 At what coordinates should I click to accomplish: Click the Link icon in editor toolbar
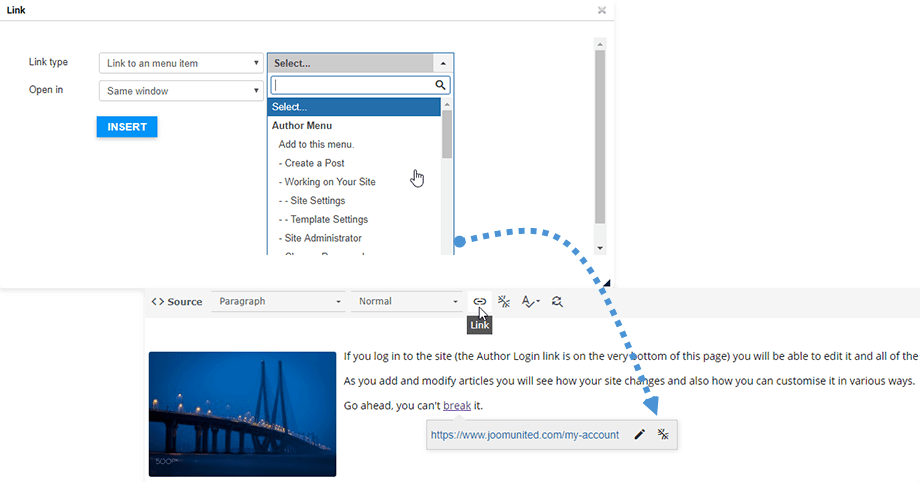(480, 301)
